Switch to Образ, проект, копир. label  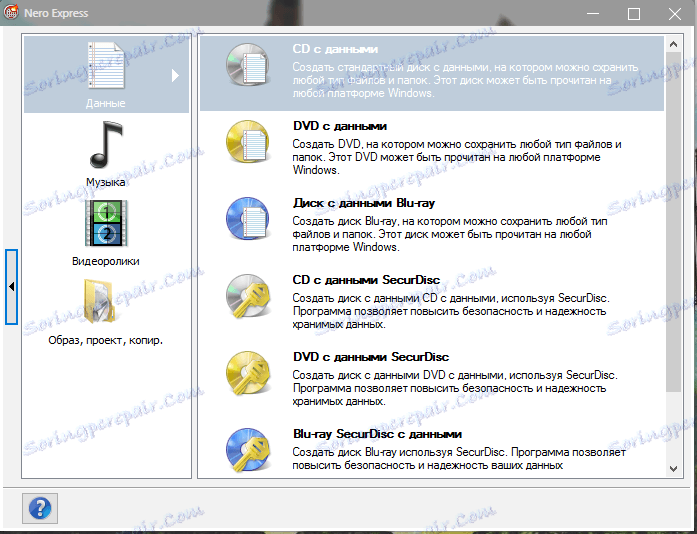click(x=106, y=341)
